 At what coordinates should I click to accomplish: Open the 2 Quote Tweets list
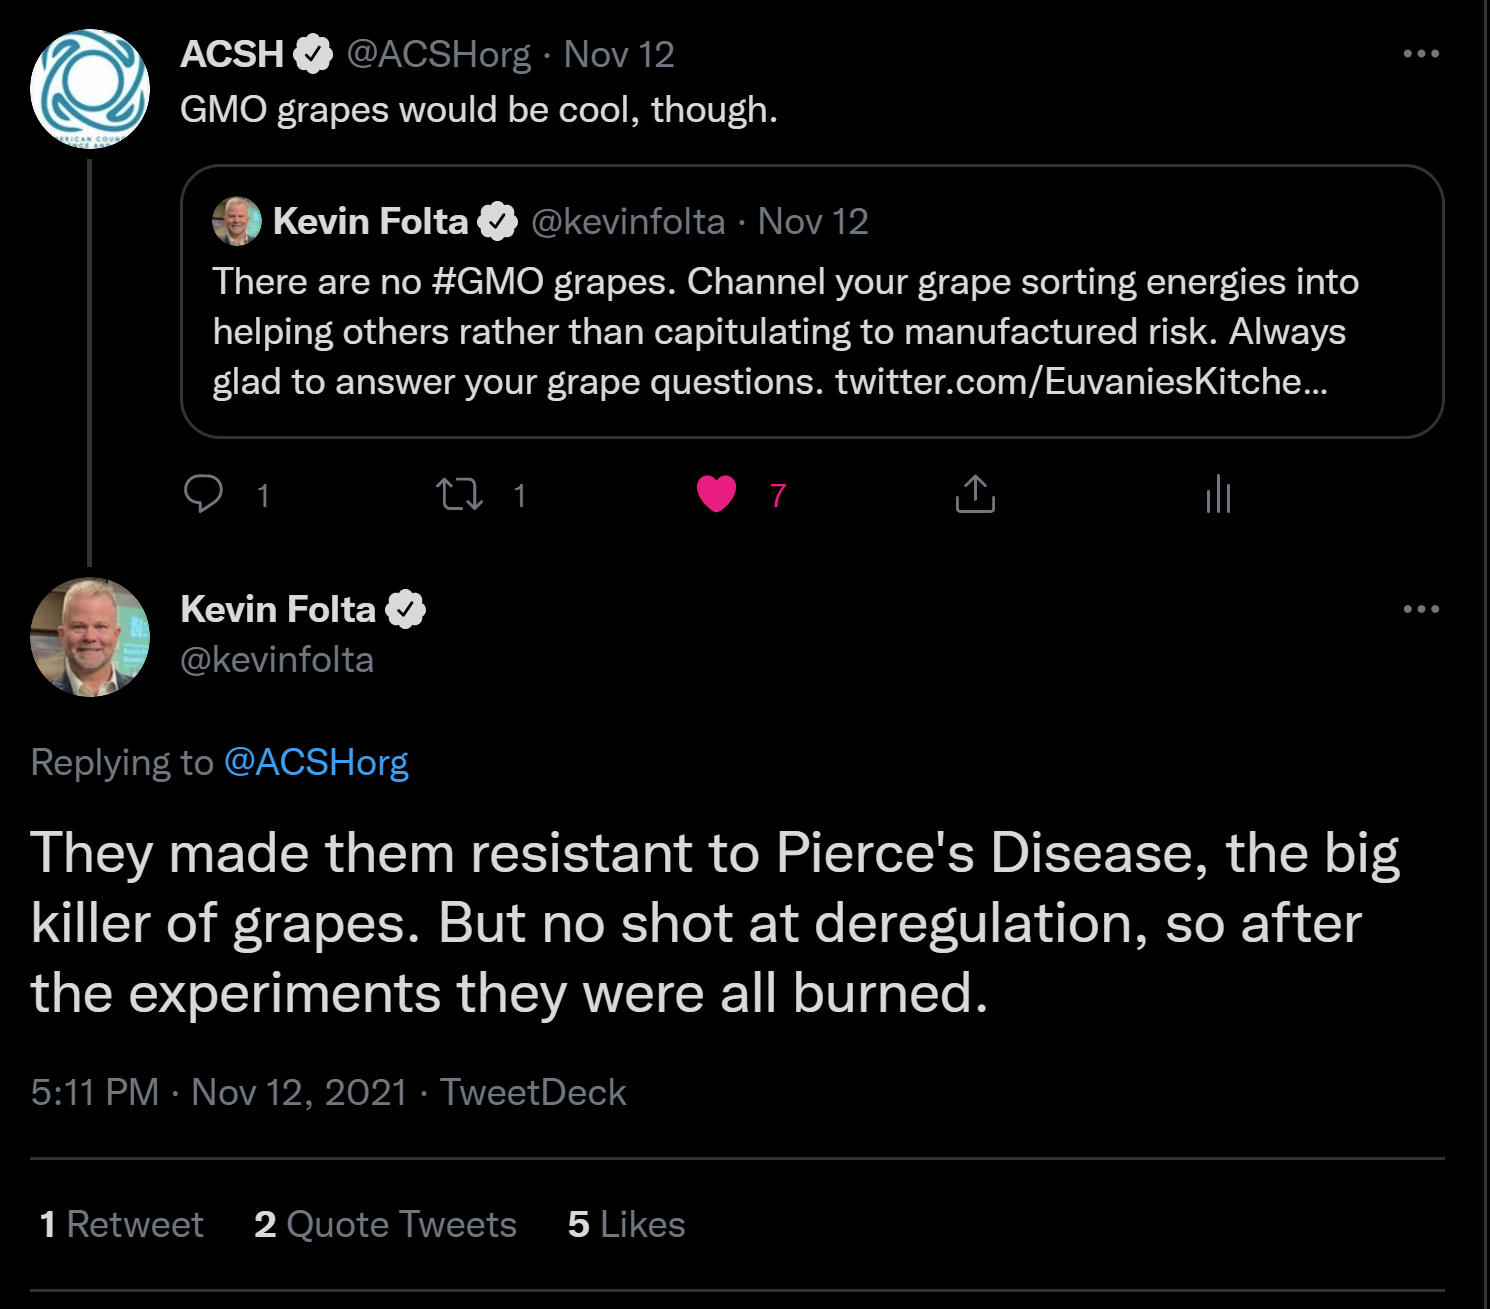[385, 1225]
